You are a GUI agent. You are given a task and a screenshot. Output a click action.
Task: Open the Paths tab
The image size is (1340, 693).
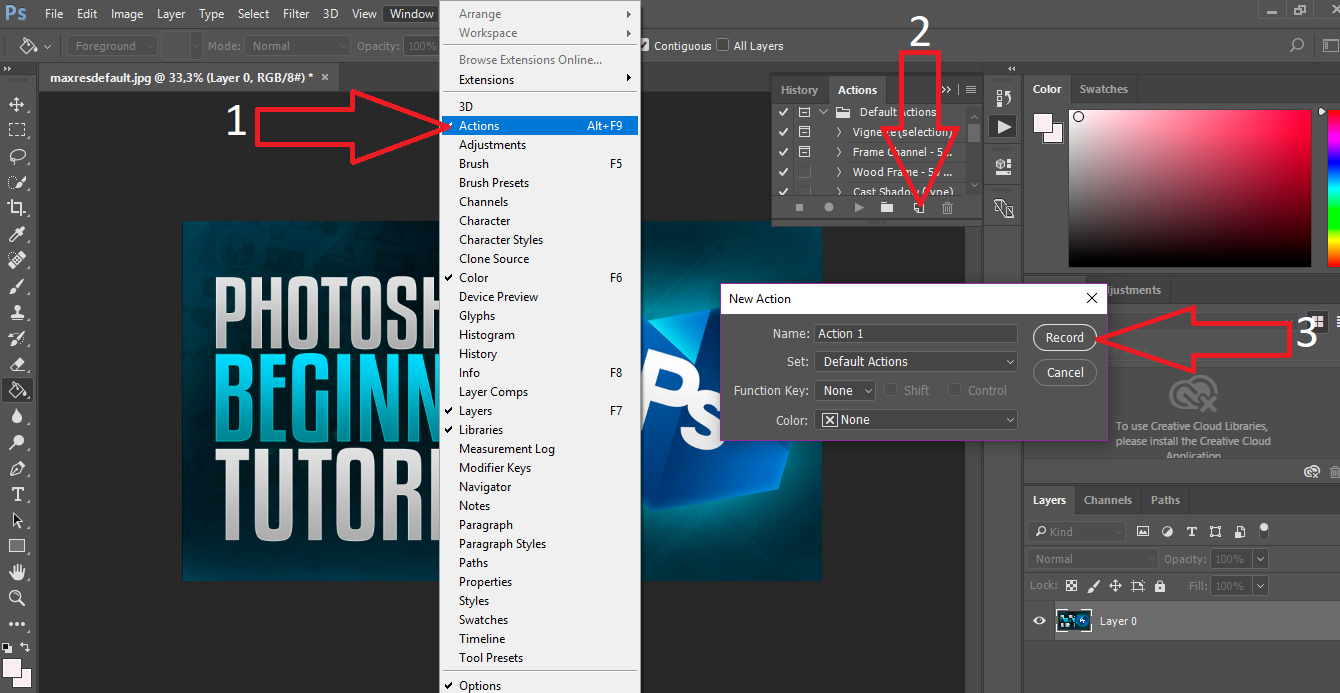pyautogui.click(x=1165, y=500)
